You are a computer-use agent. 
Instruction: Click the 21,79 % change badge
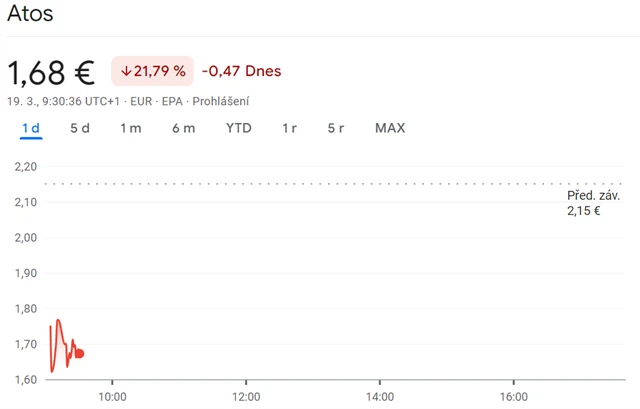click(152, 71)
